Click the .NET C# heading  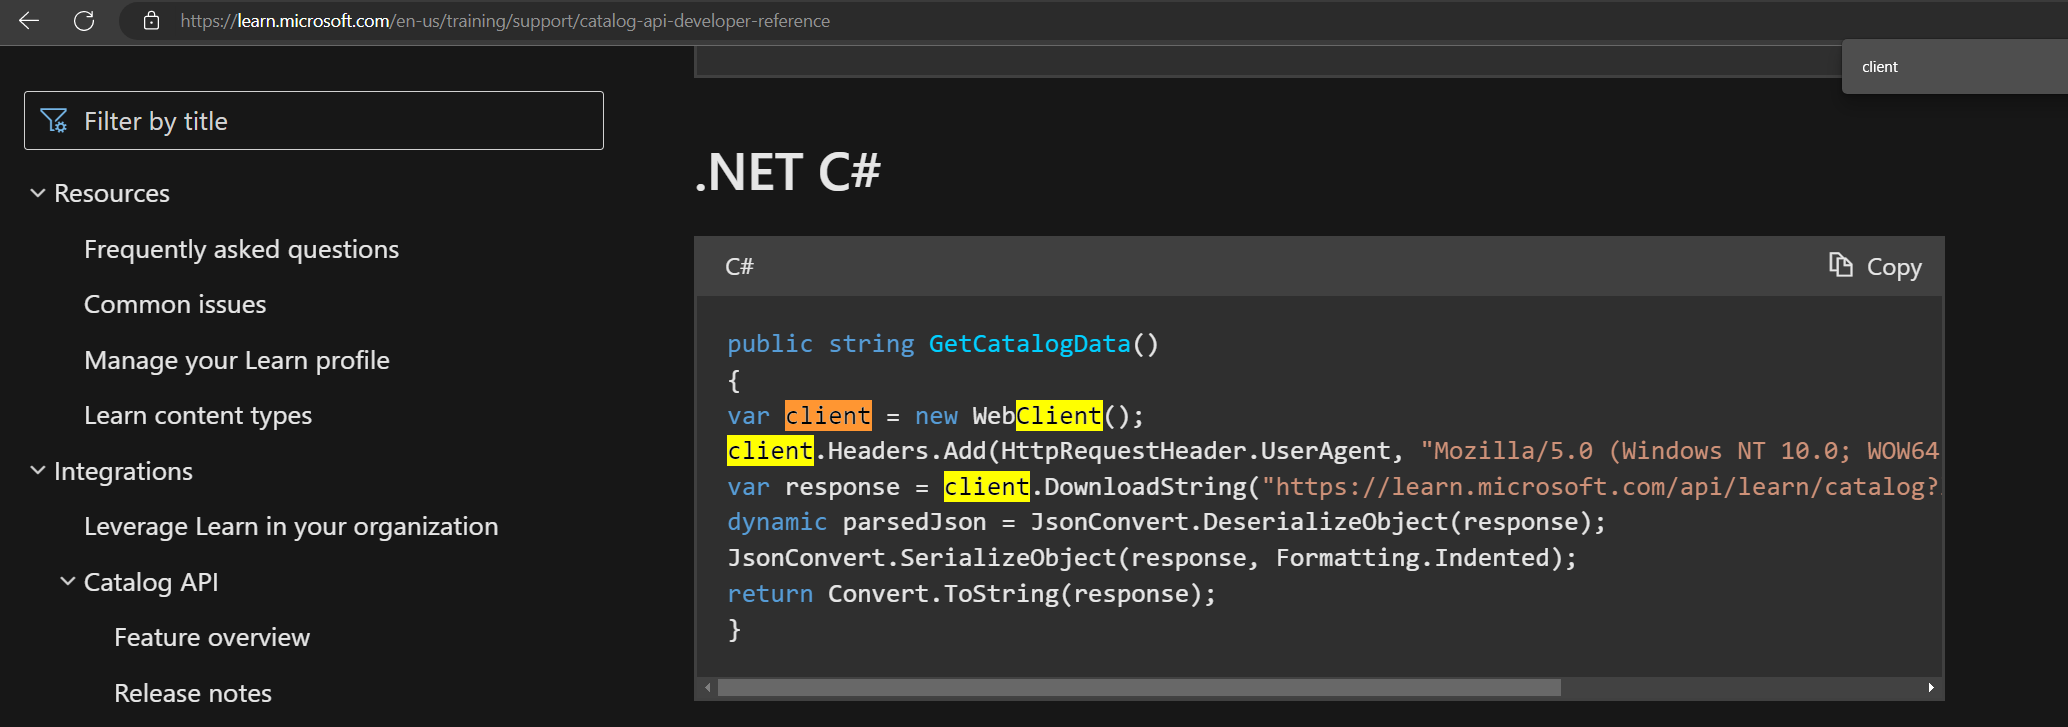[788, 172]
